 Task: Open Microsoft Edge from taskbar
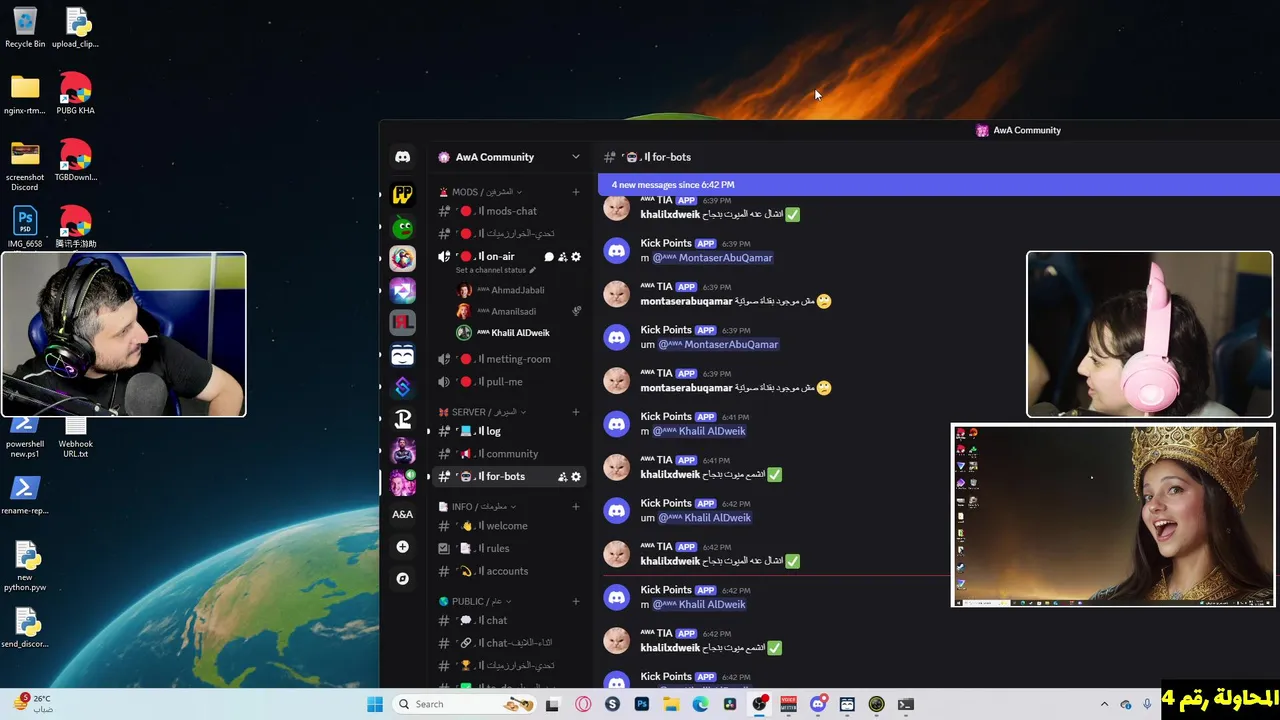click(x=700, y=704)
